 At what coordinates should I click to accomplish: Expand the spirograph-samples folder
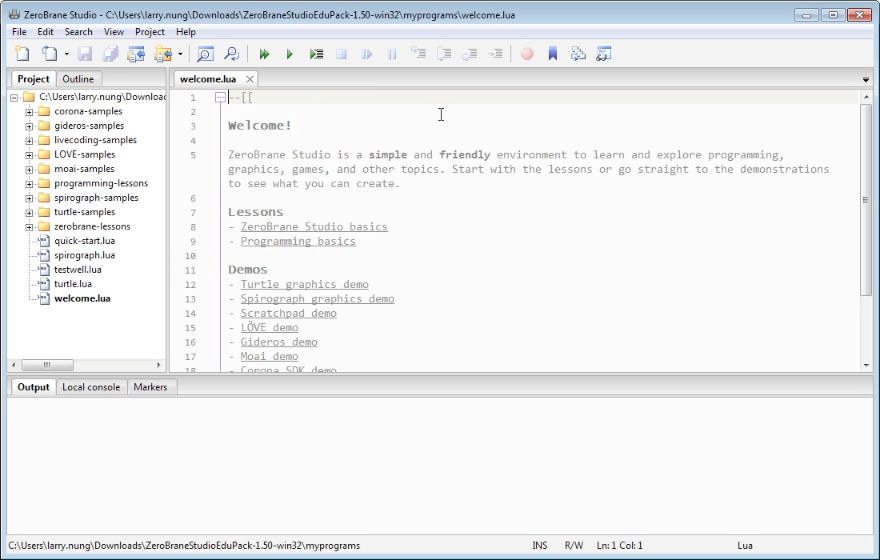(x=29, y=198)
